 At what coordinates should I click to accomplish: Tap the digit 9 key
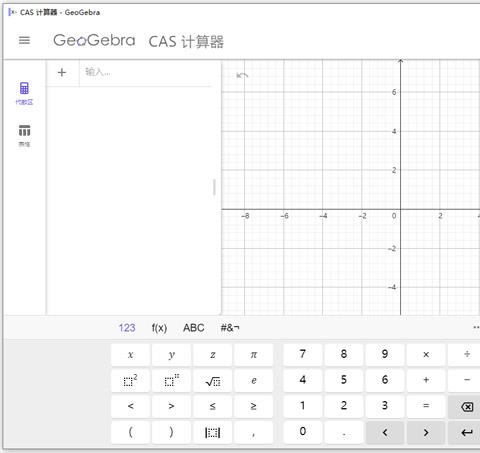pyautogui.click(x=385, y=355)
